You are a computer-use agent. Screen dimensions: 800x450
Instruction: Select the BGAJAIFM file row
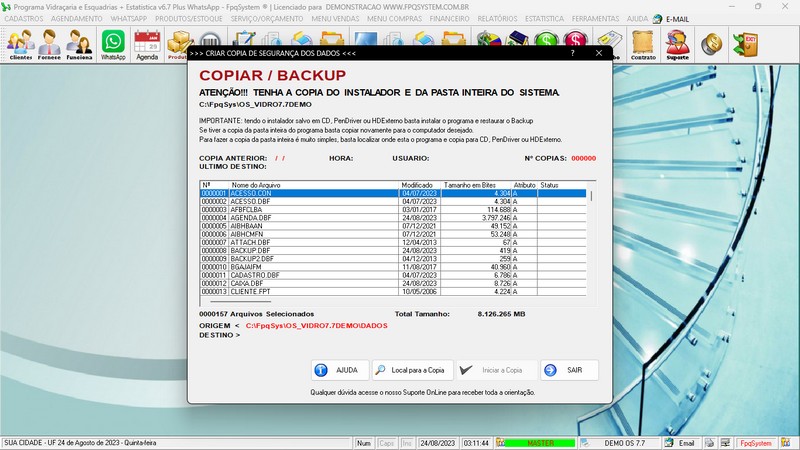[x=393, y=267]
